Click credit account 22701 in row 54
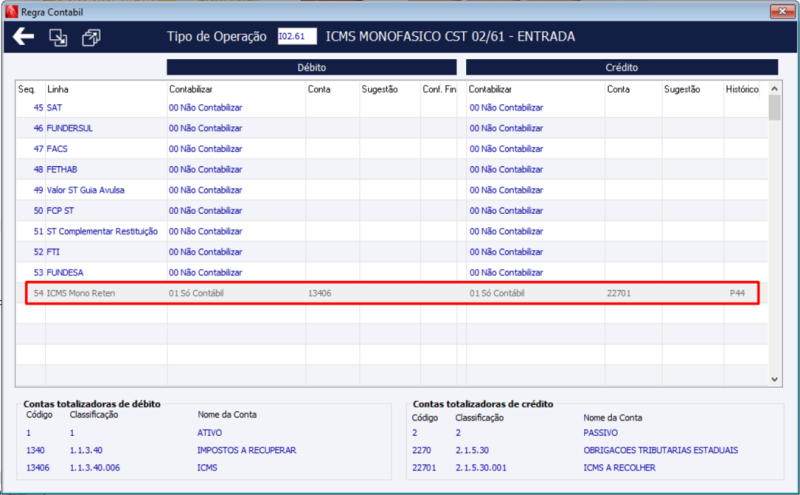800x495 pixels. 619,293
